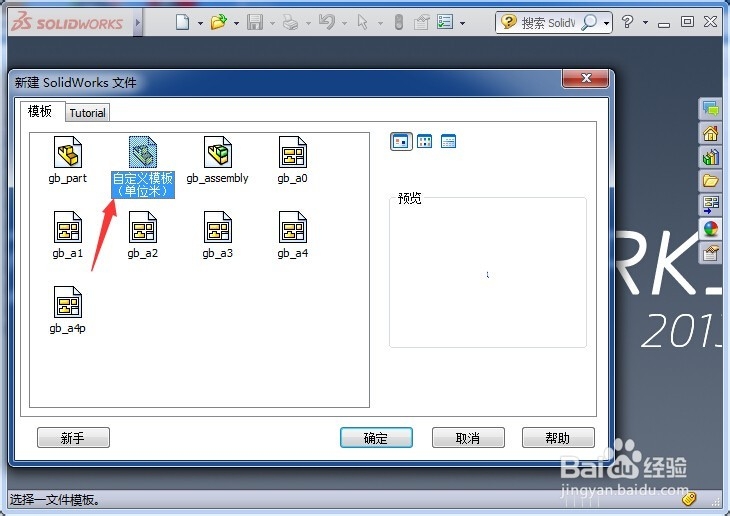This screenshot has height=516, width=730.
Task: Click the 搜索 SolidWorks search field
Action: click(548, 22)
